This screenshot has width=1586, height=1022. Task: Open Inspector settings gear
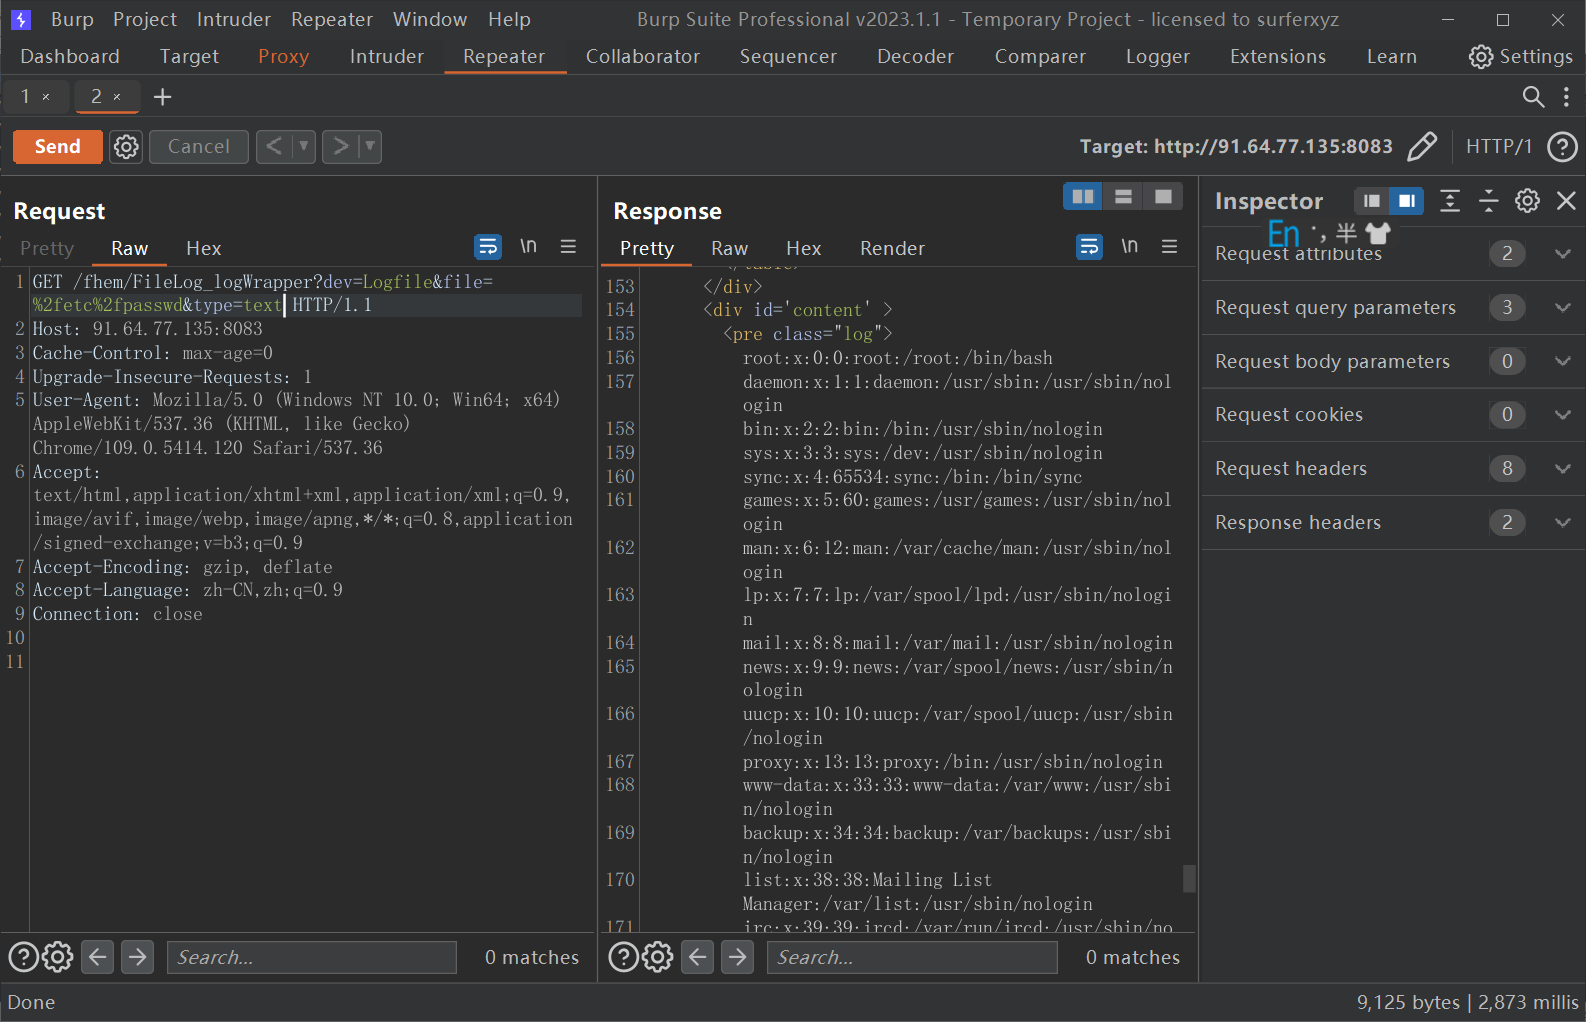pos(1528,201)
